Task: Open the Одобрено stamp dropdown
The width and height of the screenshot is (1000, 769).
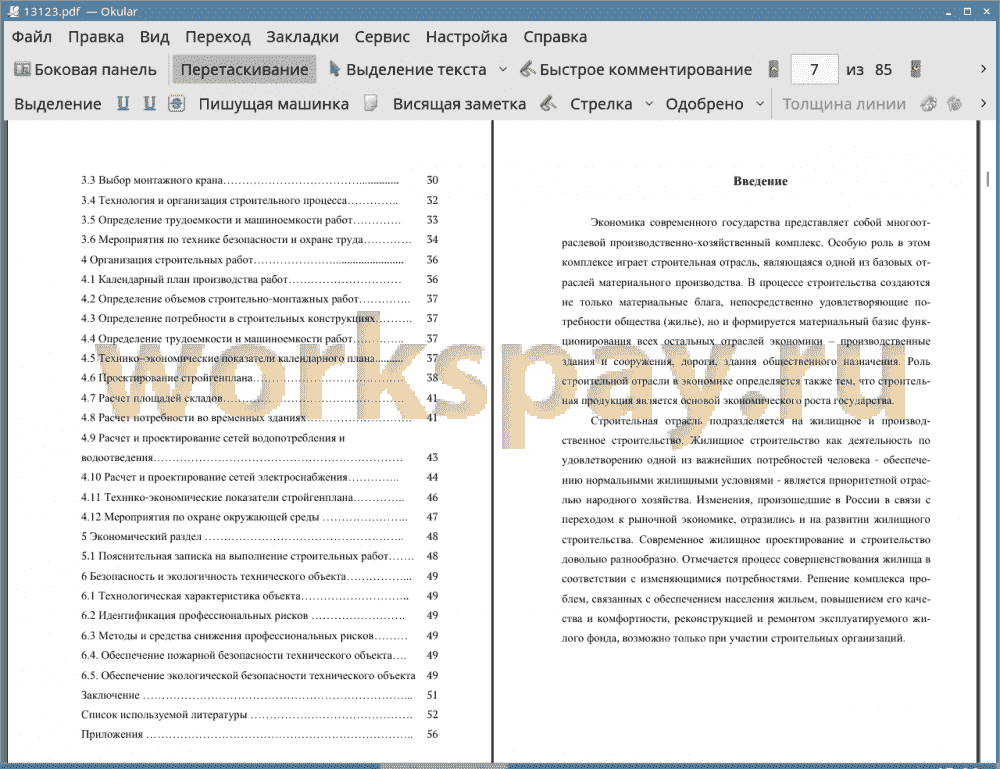Action: tap(760, 103)
